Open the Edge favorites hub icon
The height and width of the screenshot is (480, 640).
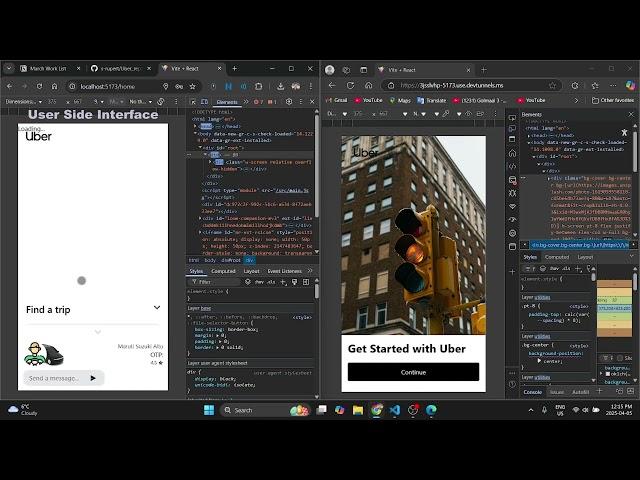pos(595,85)
